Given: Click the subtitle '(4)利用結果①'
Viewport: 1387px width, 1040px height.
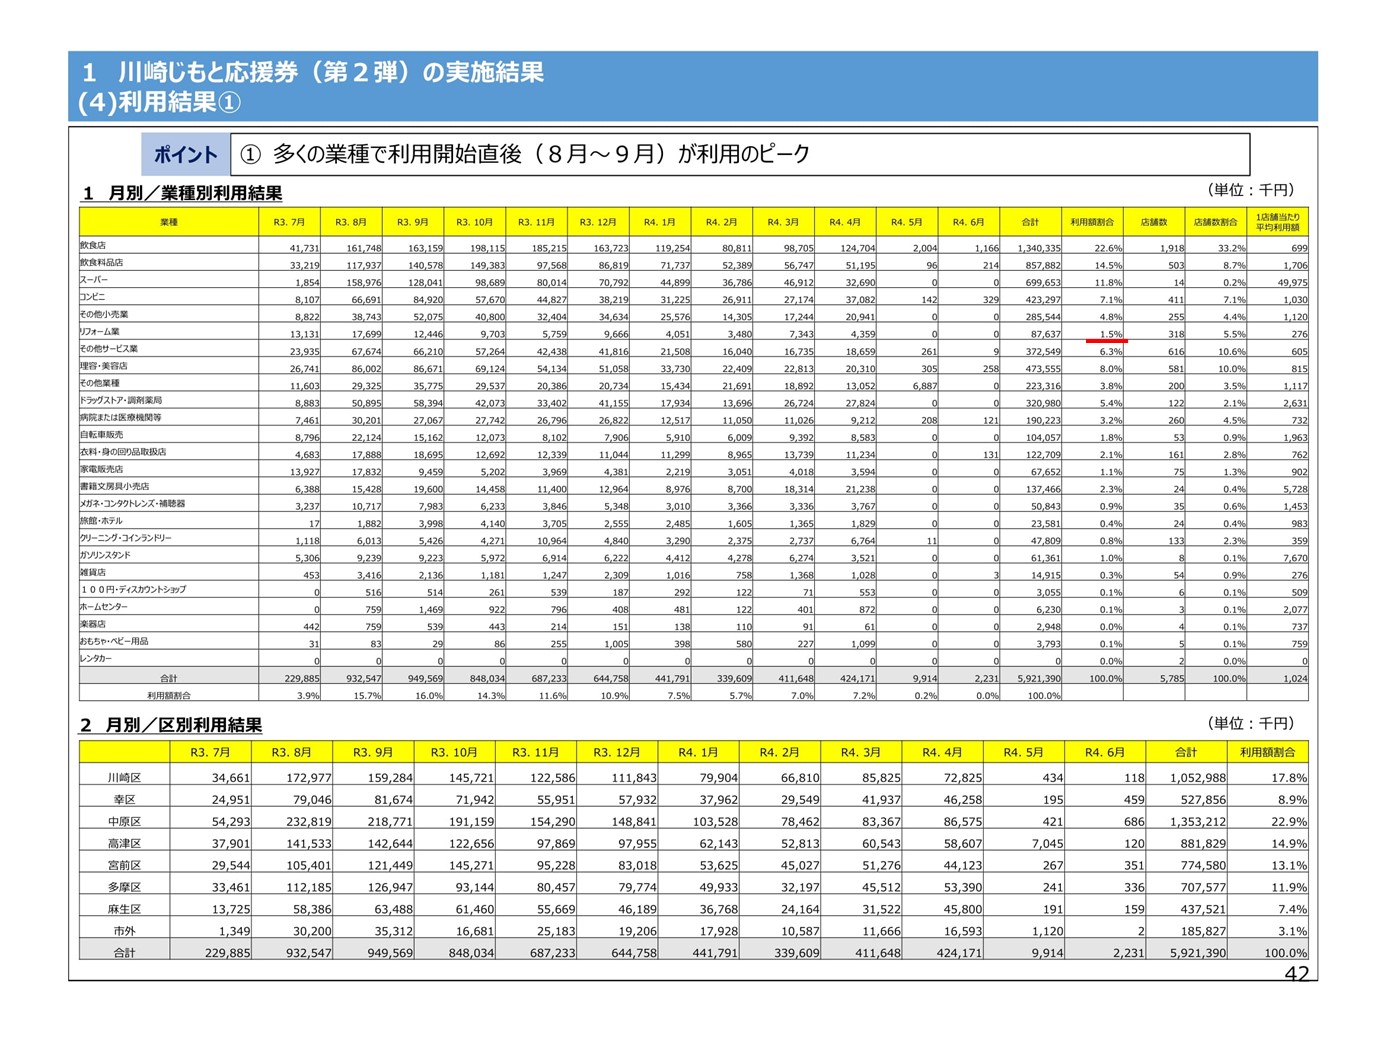Looking at the screenshot, I should (x=159, y=102).
